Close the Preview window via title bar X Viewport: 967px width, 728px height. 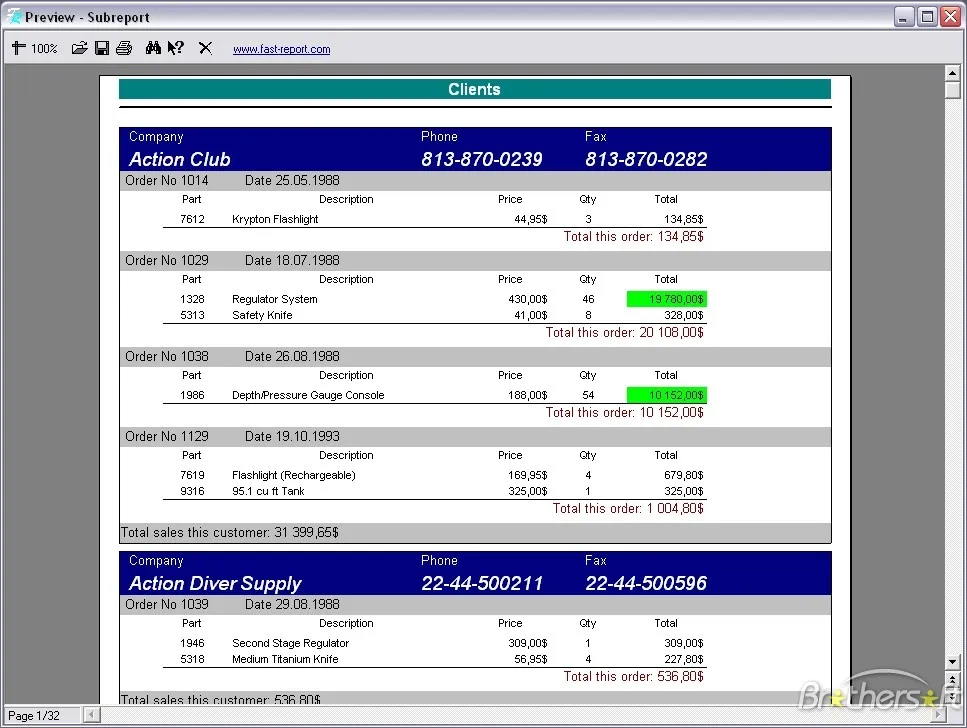pos(950,17)
